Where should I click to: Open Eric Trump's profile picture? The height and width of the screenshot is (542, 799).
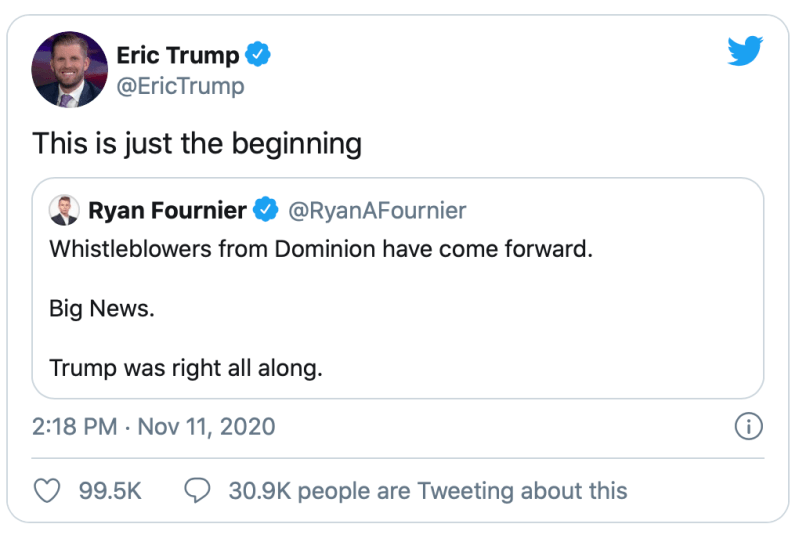[x=69, y=69]
